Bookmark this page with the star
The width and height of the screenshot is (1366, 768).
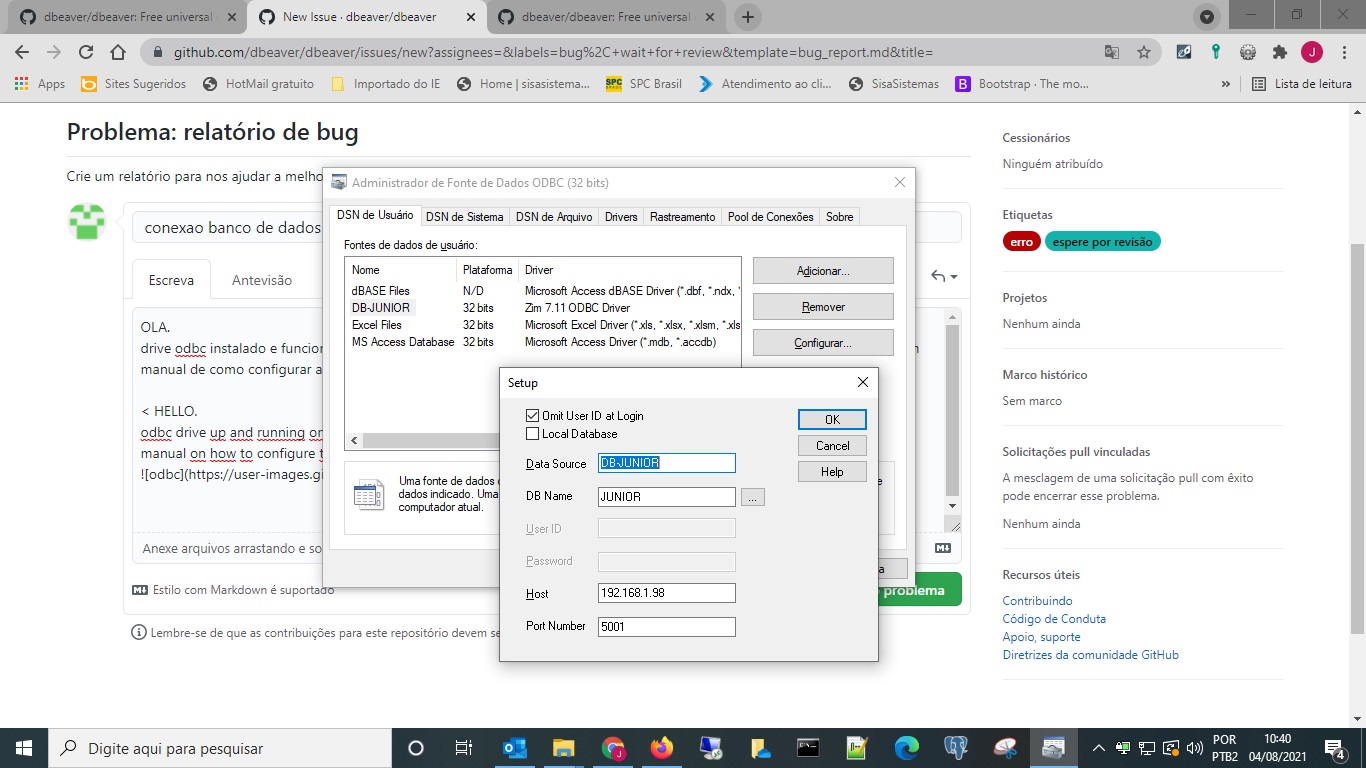(1144, 52)
